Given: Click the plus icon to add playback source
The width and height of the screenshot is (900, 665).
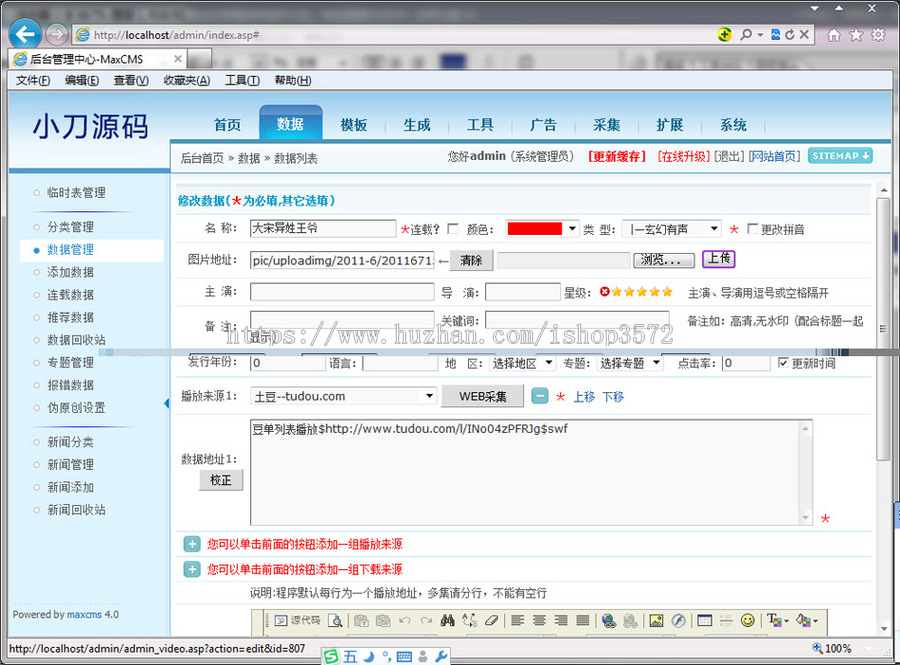Looking at the screenshot, I should tap(192, 544).
